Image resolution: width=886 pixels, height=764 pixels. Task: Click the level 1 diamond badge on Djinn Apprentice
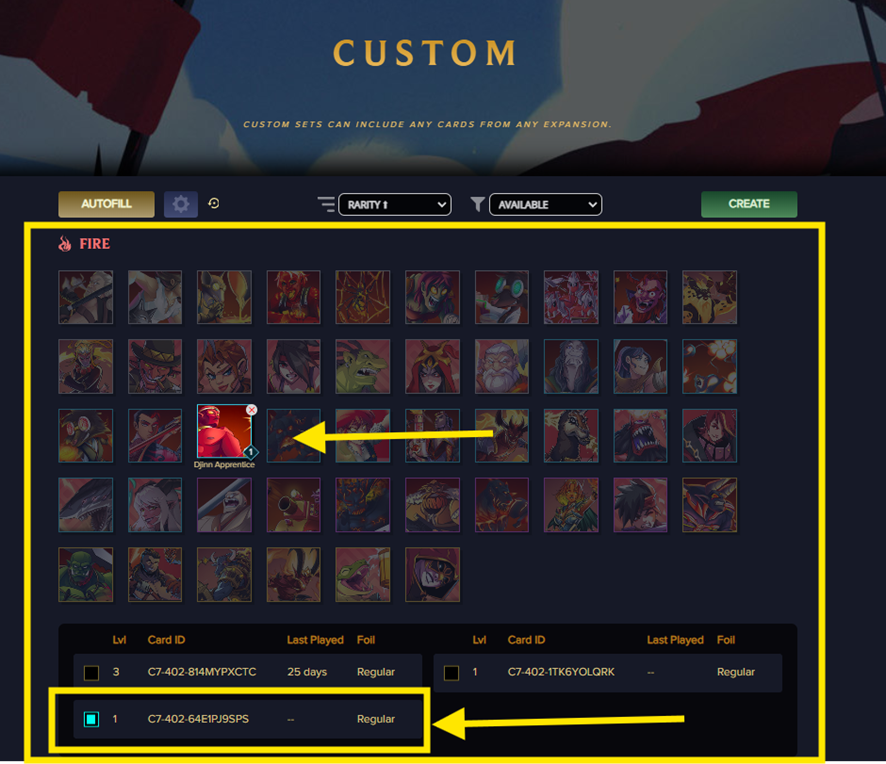coord(251,452)
